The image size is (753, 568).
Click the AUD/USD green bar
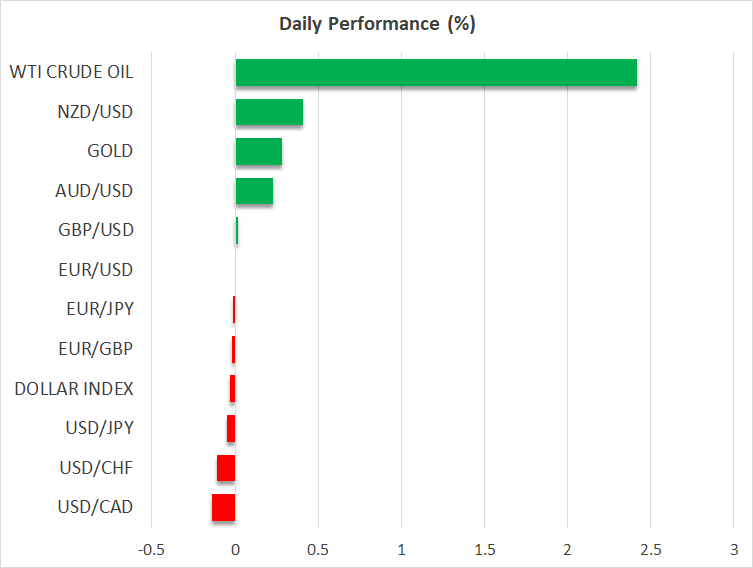click(x=254, y=190)
